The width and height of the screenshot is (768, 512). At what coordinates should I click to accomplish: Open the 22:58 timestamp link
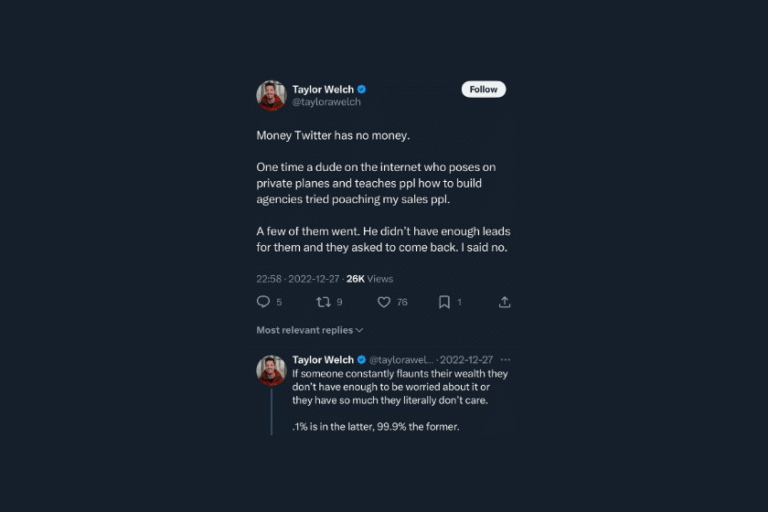coord(269,279)
